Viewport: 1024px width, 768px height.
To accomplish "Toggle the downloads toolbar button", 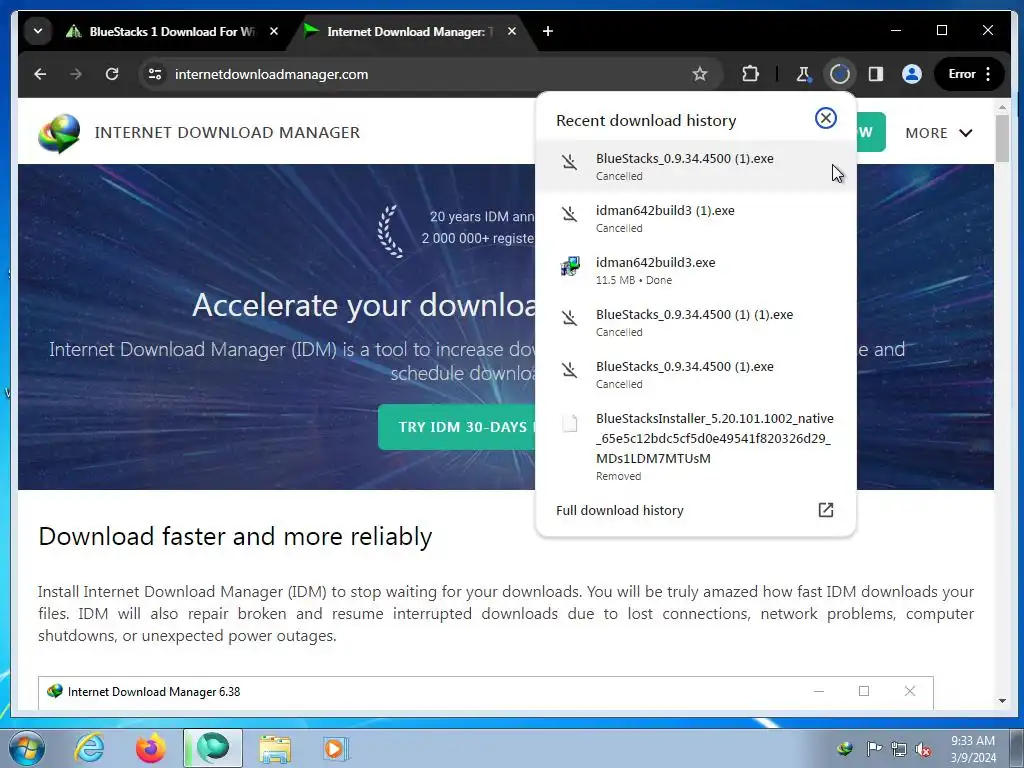I will pyautogui.click(x=840, y=74).
